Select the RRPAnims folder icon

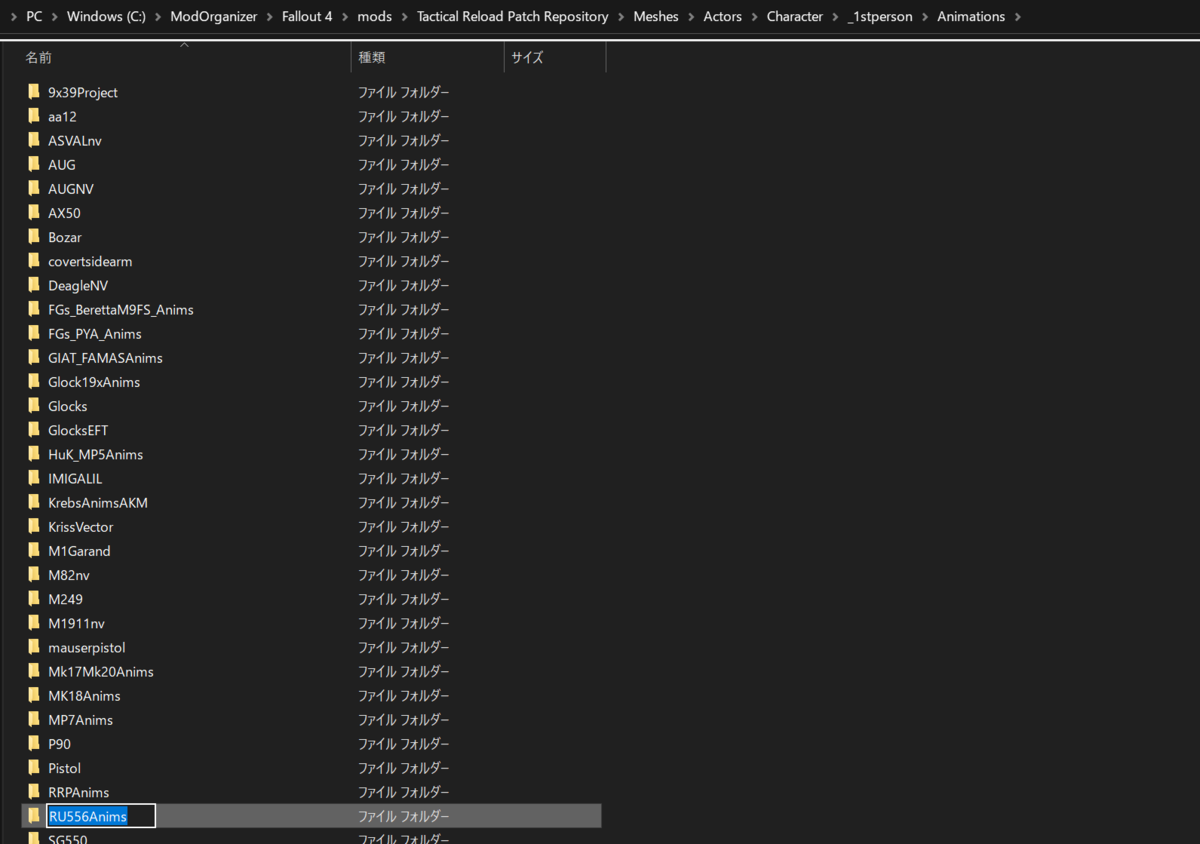(34, 792)
